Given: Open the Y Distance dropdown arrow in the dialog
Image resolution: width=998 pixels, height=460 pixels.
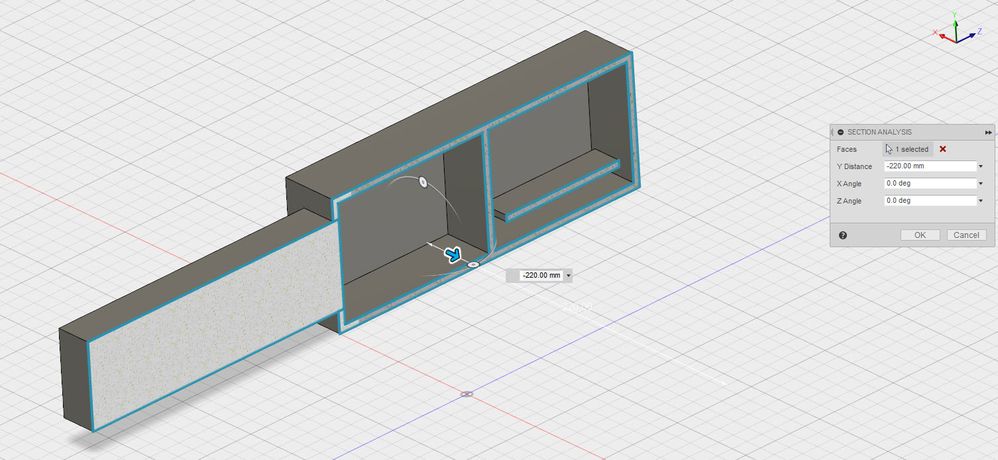Looking at the screenshot, I should 981,167.
